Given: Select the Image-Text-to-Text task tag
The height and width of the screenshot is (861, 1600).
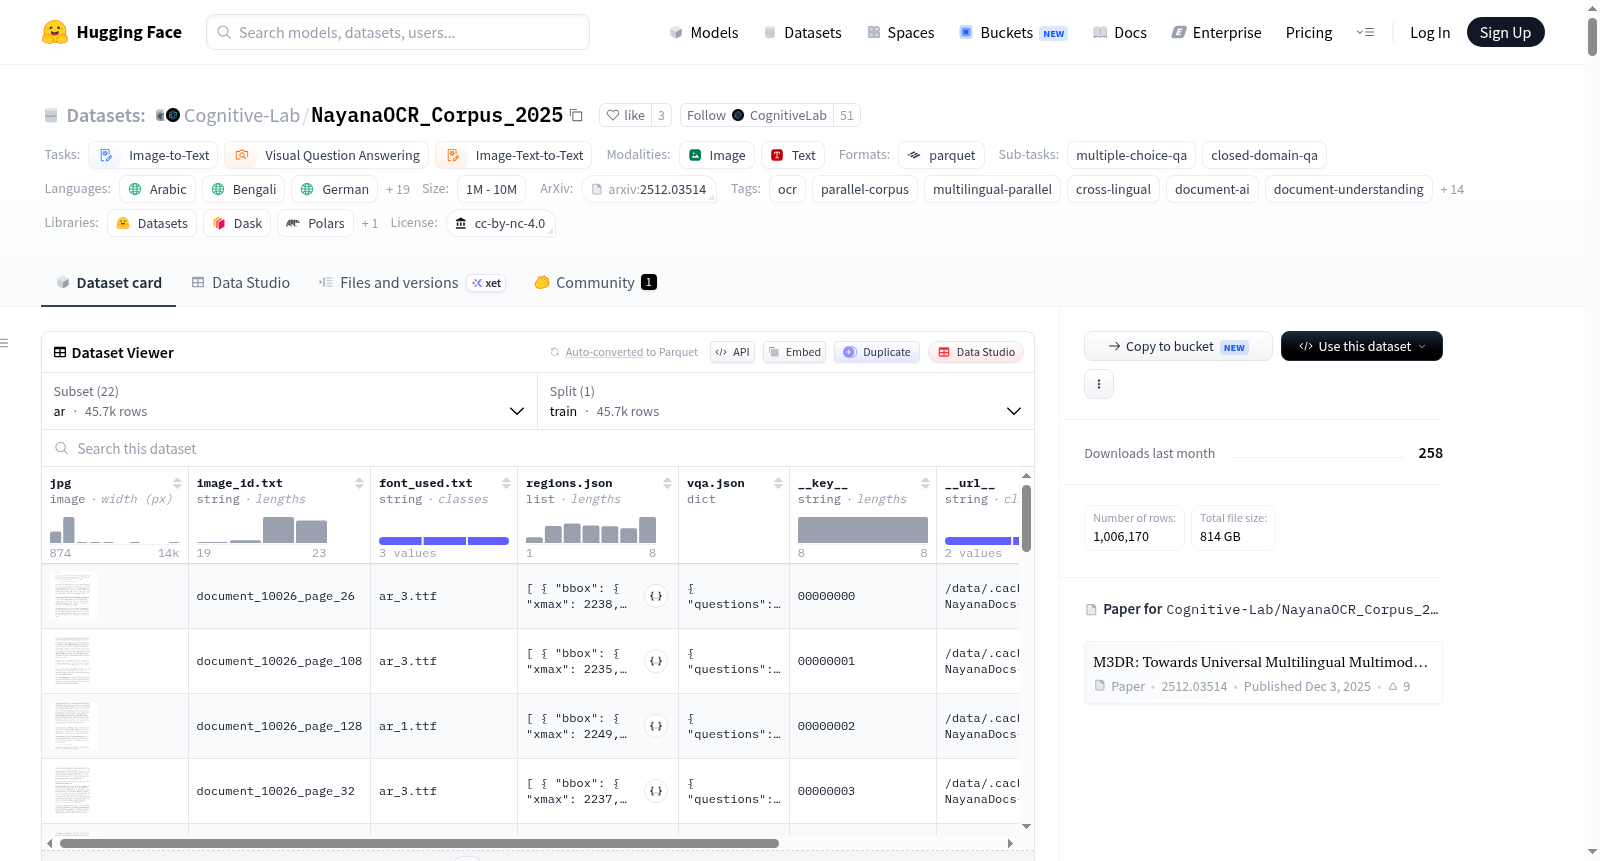Looking at the screenshot, I should [514, 155].
